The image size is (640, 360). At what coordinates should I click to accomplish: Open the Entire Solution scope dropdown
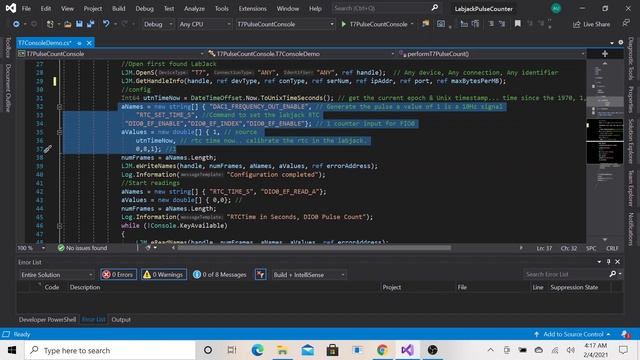(57, 275)
